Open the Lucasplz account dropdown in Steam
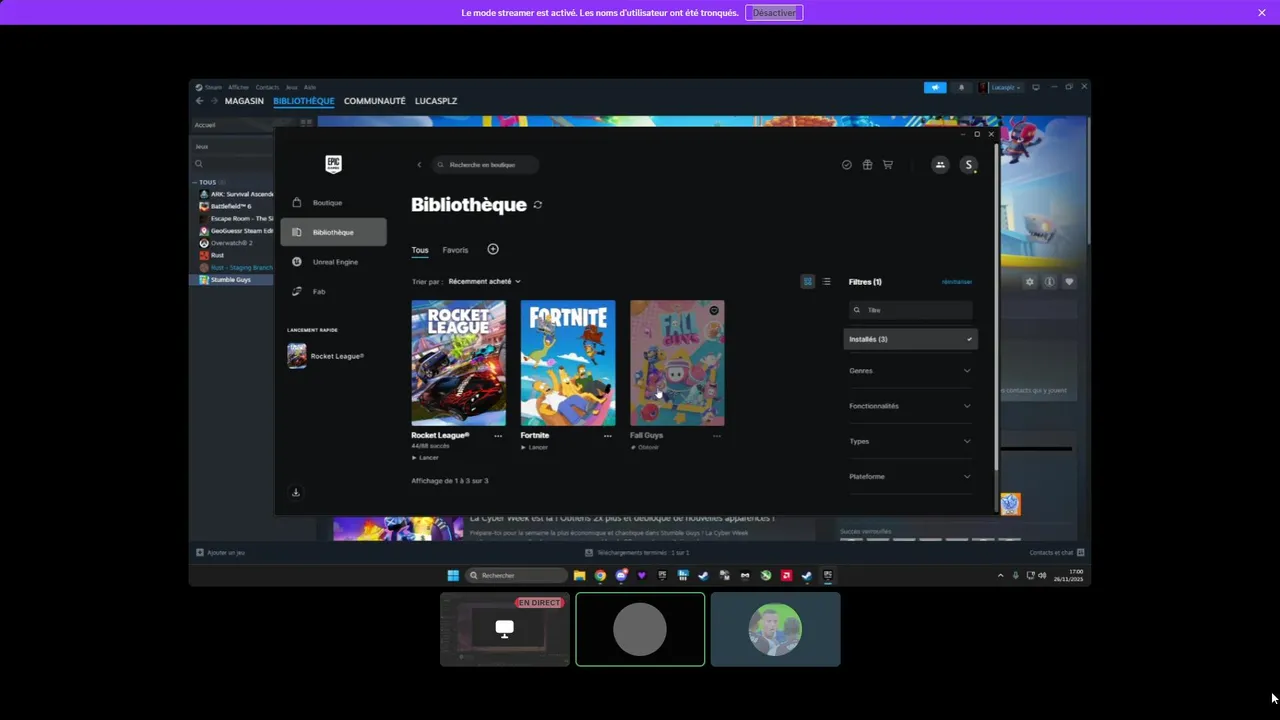The width and height of the screenshot is (1280, 720). [x=1001, y=87]
